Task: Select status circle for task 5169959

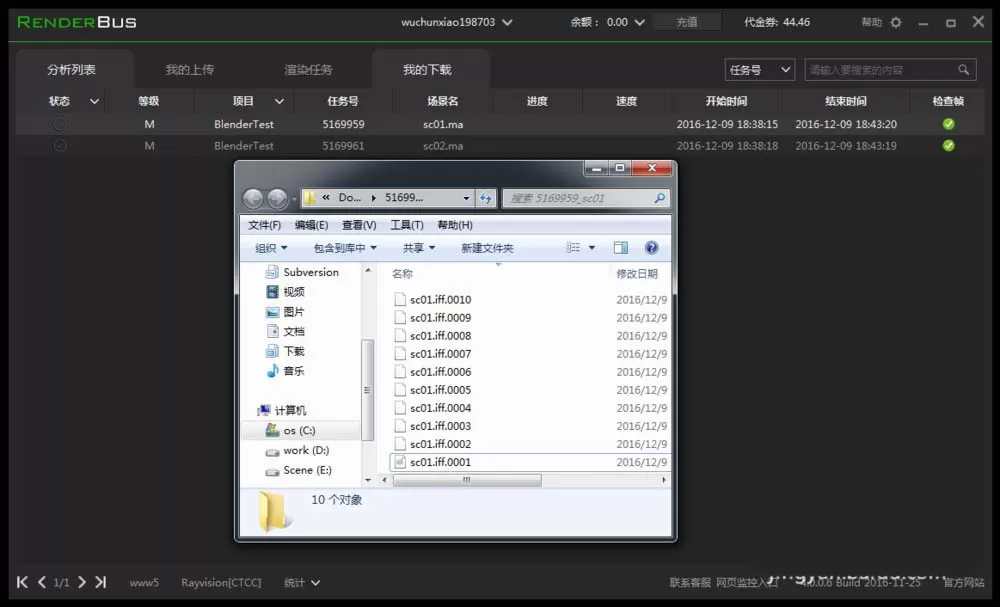Action: click(x=59, y=124)
